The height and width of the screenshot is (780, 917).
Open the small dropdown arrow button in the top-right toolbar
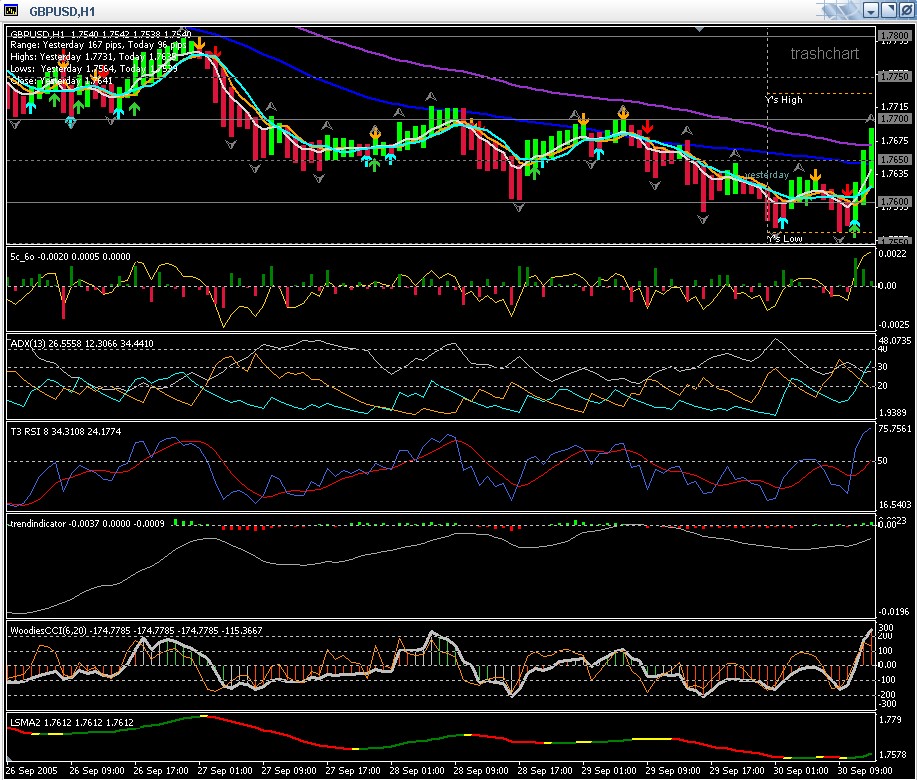click(x=871, y=9)
